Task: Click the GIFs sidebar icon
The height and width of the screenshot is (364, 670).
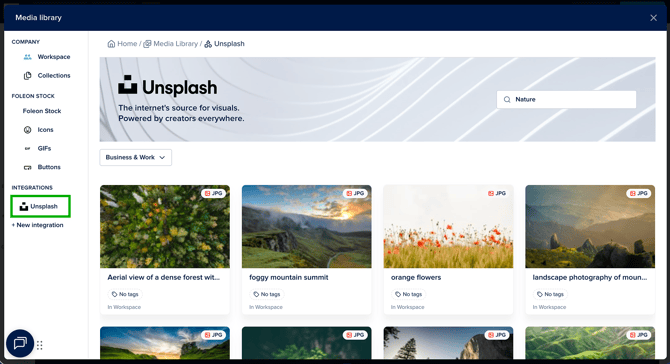Action: coord(28,149)
